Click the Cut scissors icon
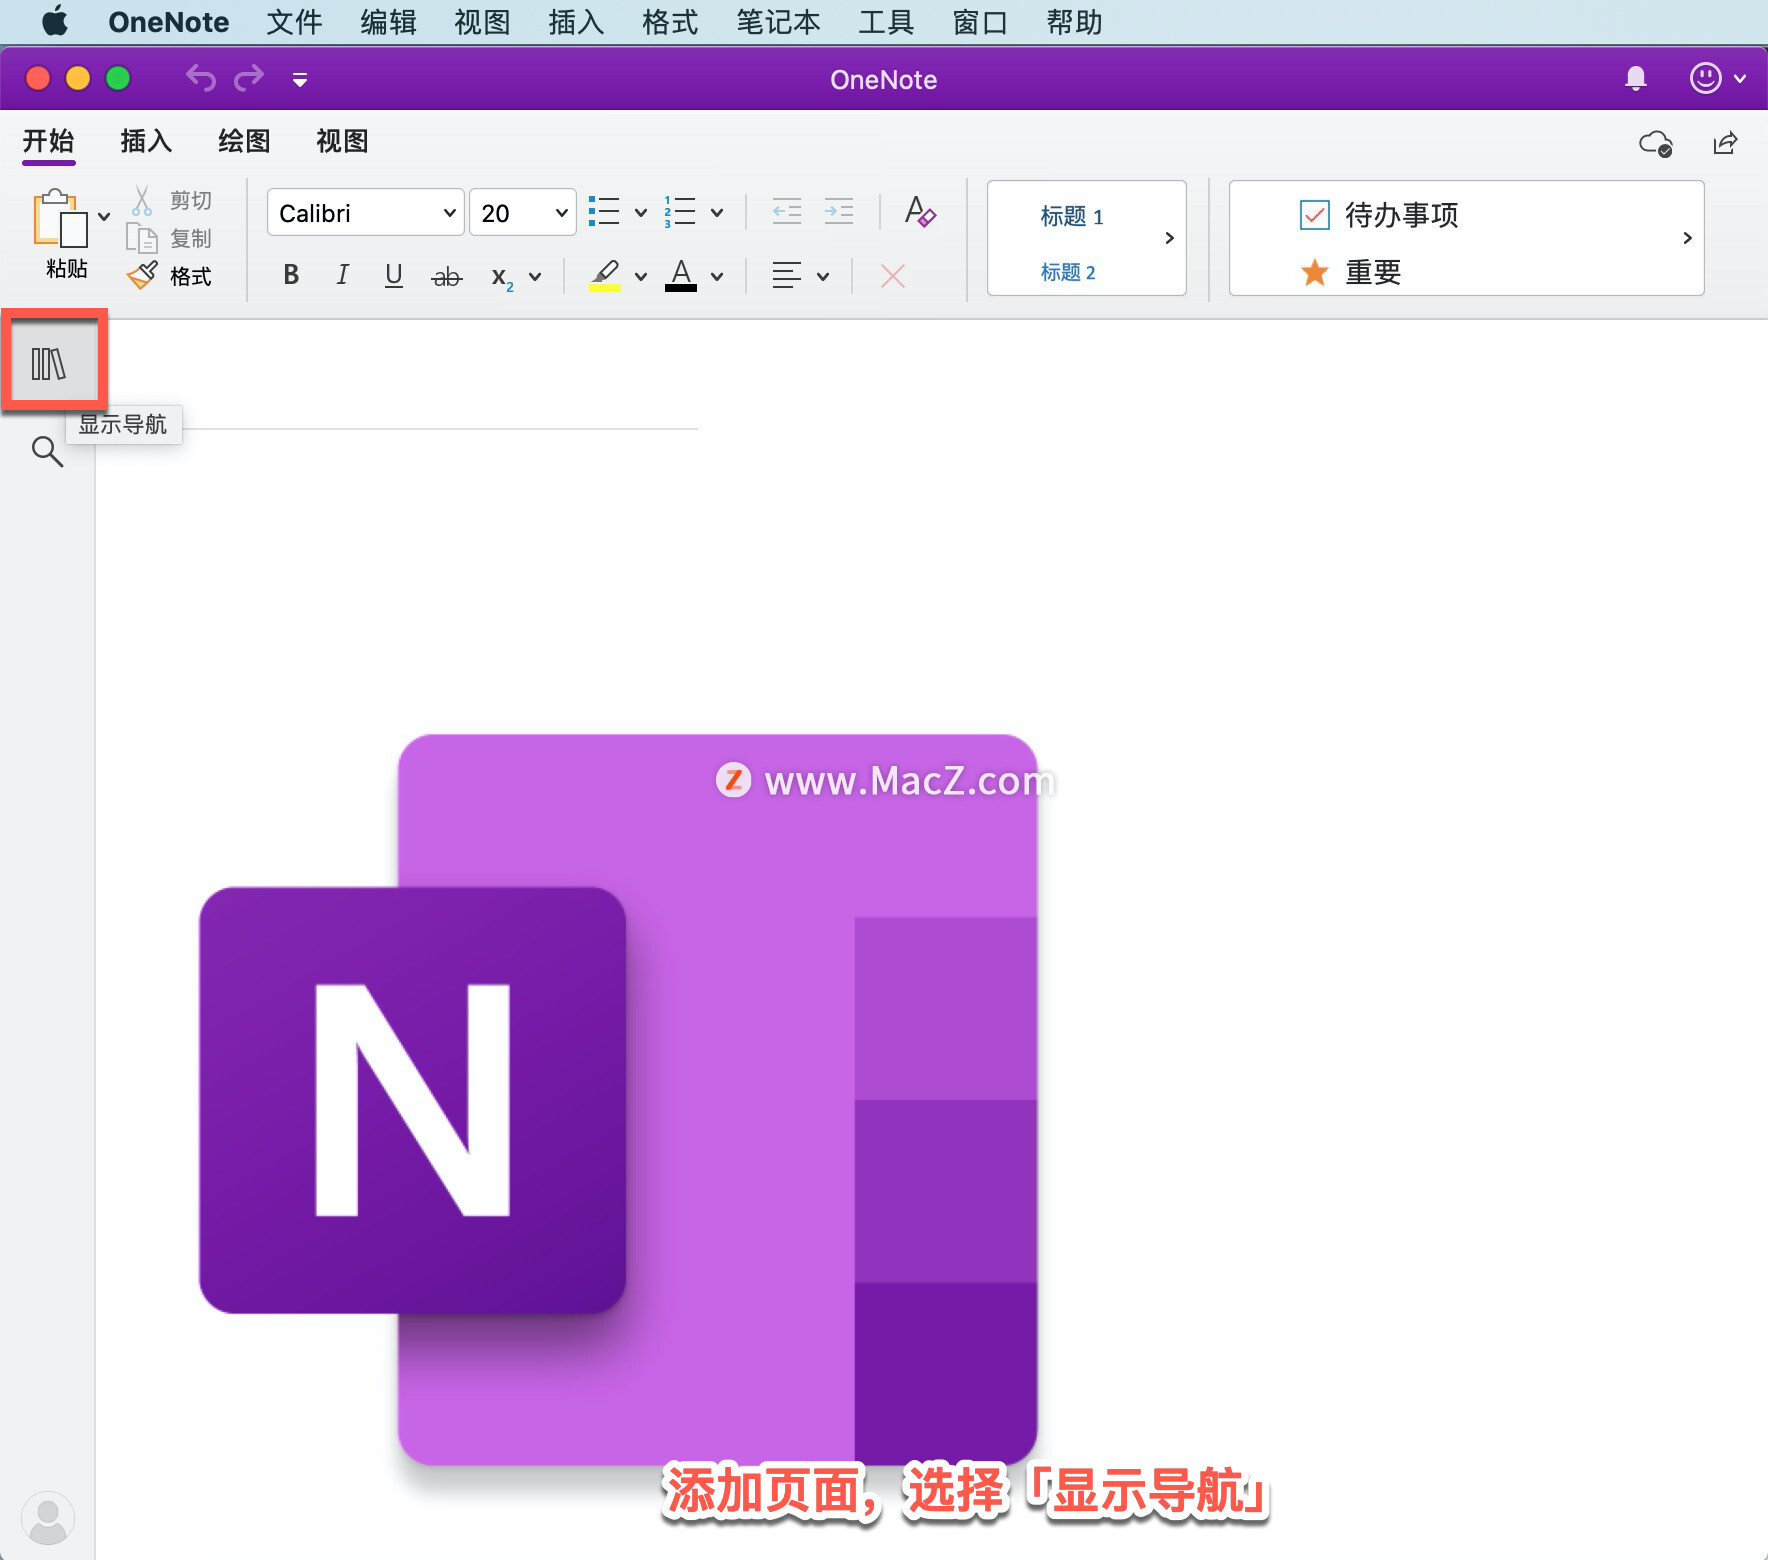 tap(142, 200)
